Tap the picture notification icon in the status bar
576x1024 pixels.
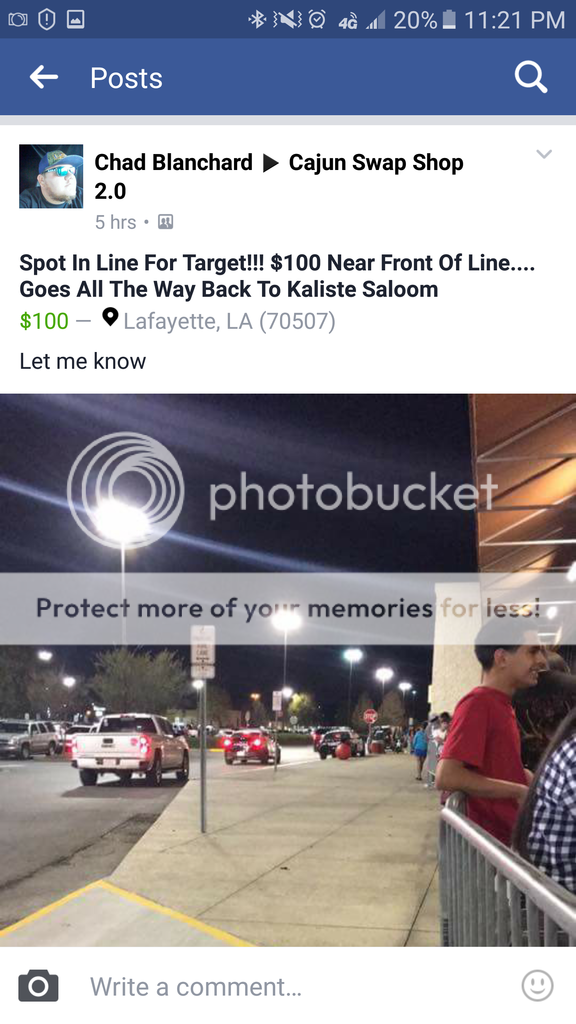point(76,20)
